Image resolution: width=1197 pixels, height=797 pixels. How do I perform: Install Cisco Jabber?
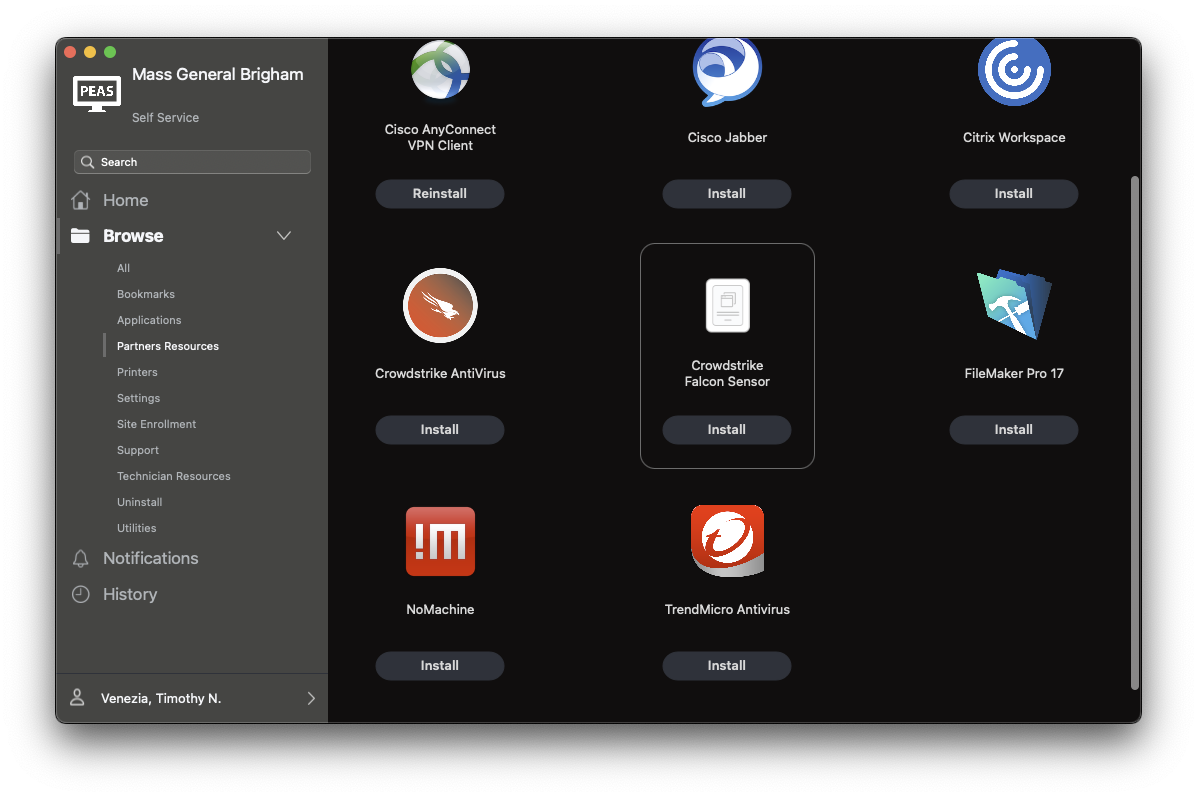[727, 194]
